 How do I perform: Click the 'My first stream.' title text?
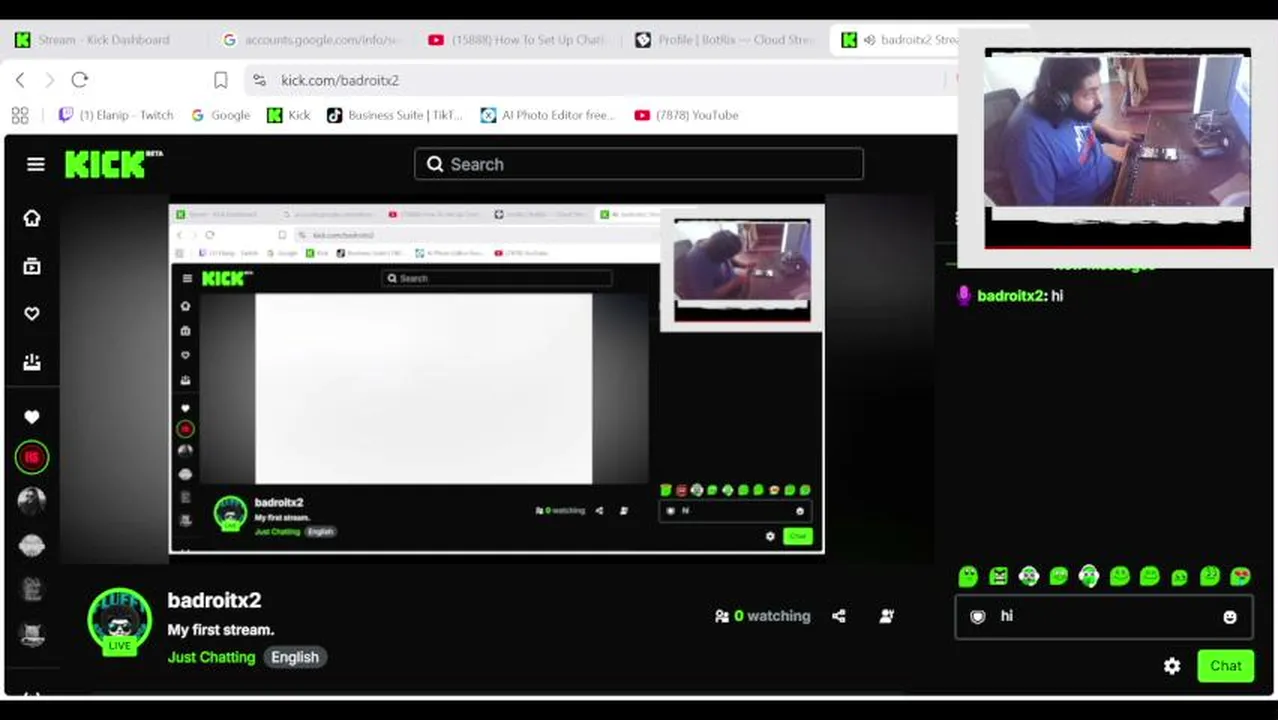coord(220,630)
